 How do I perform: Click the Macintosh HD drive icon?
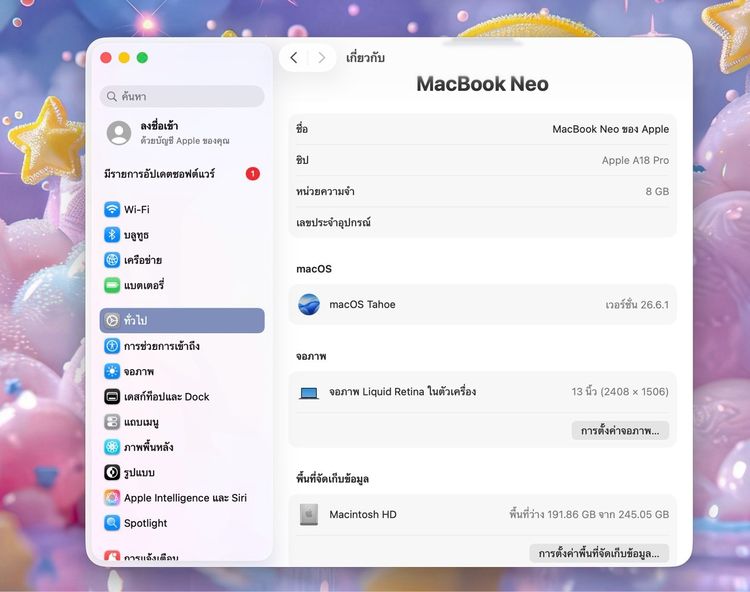309,515
